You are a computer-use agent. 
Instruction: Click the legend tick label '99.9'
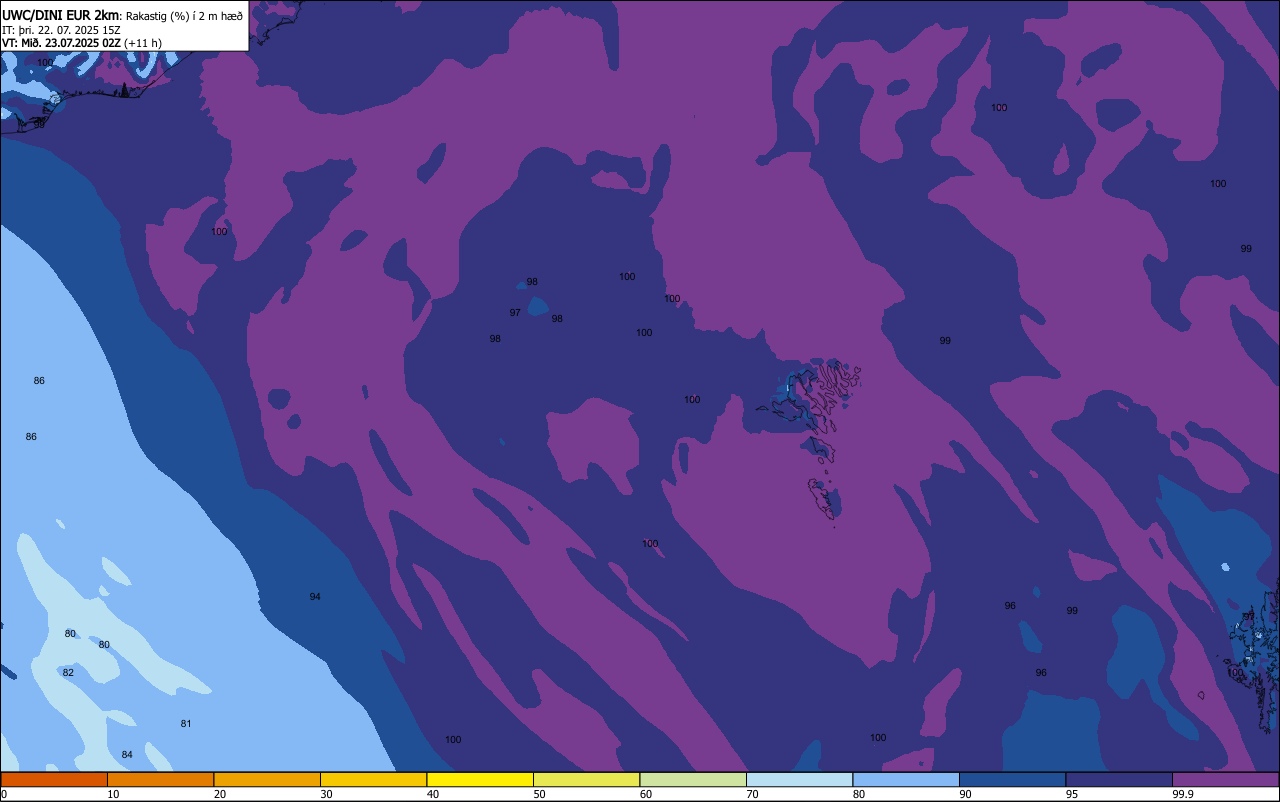pyautogui.click(x=1184, y=794)
